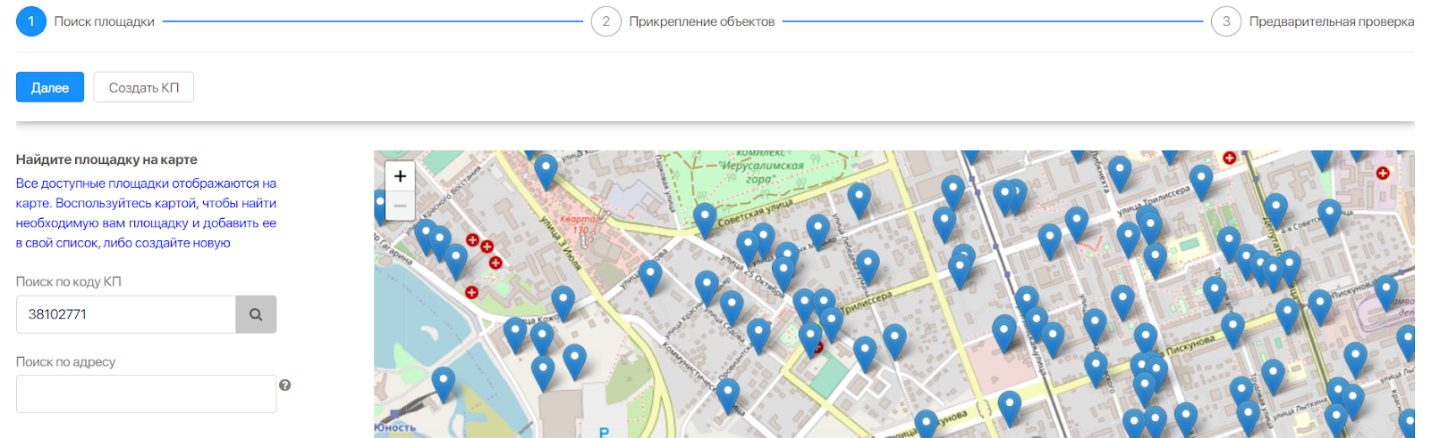Select the marker near the railway by the lake
Image resolution: width=1431 pixels, height=438 pixels.
(443, 381)
